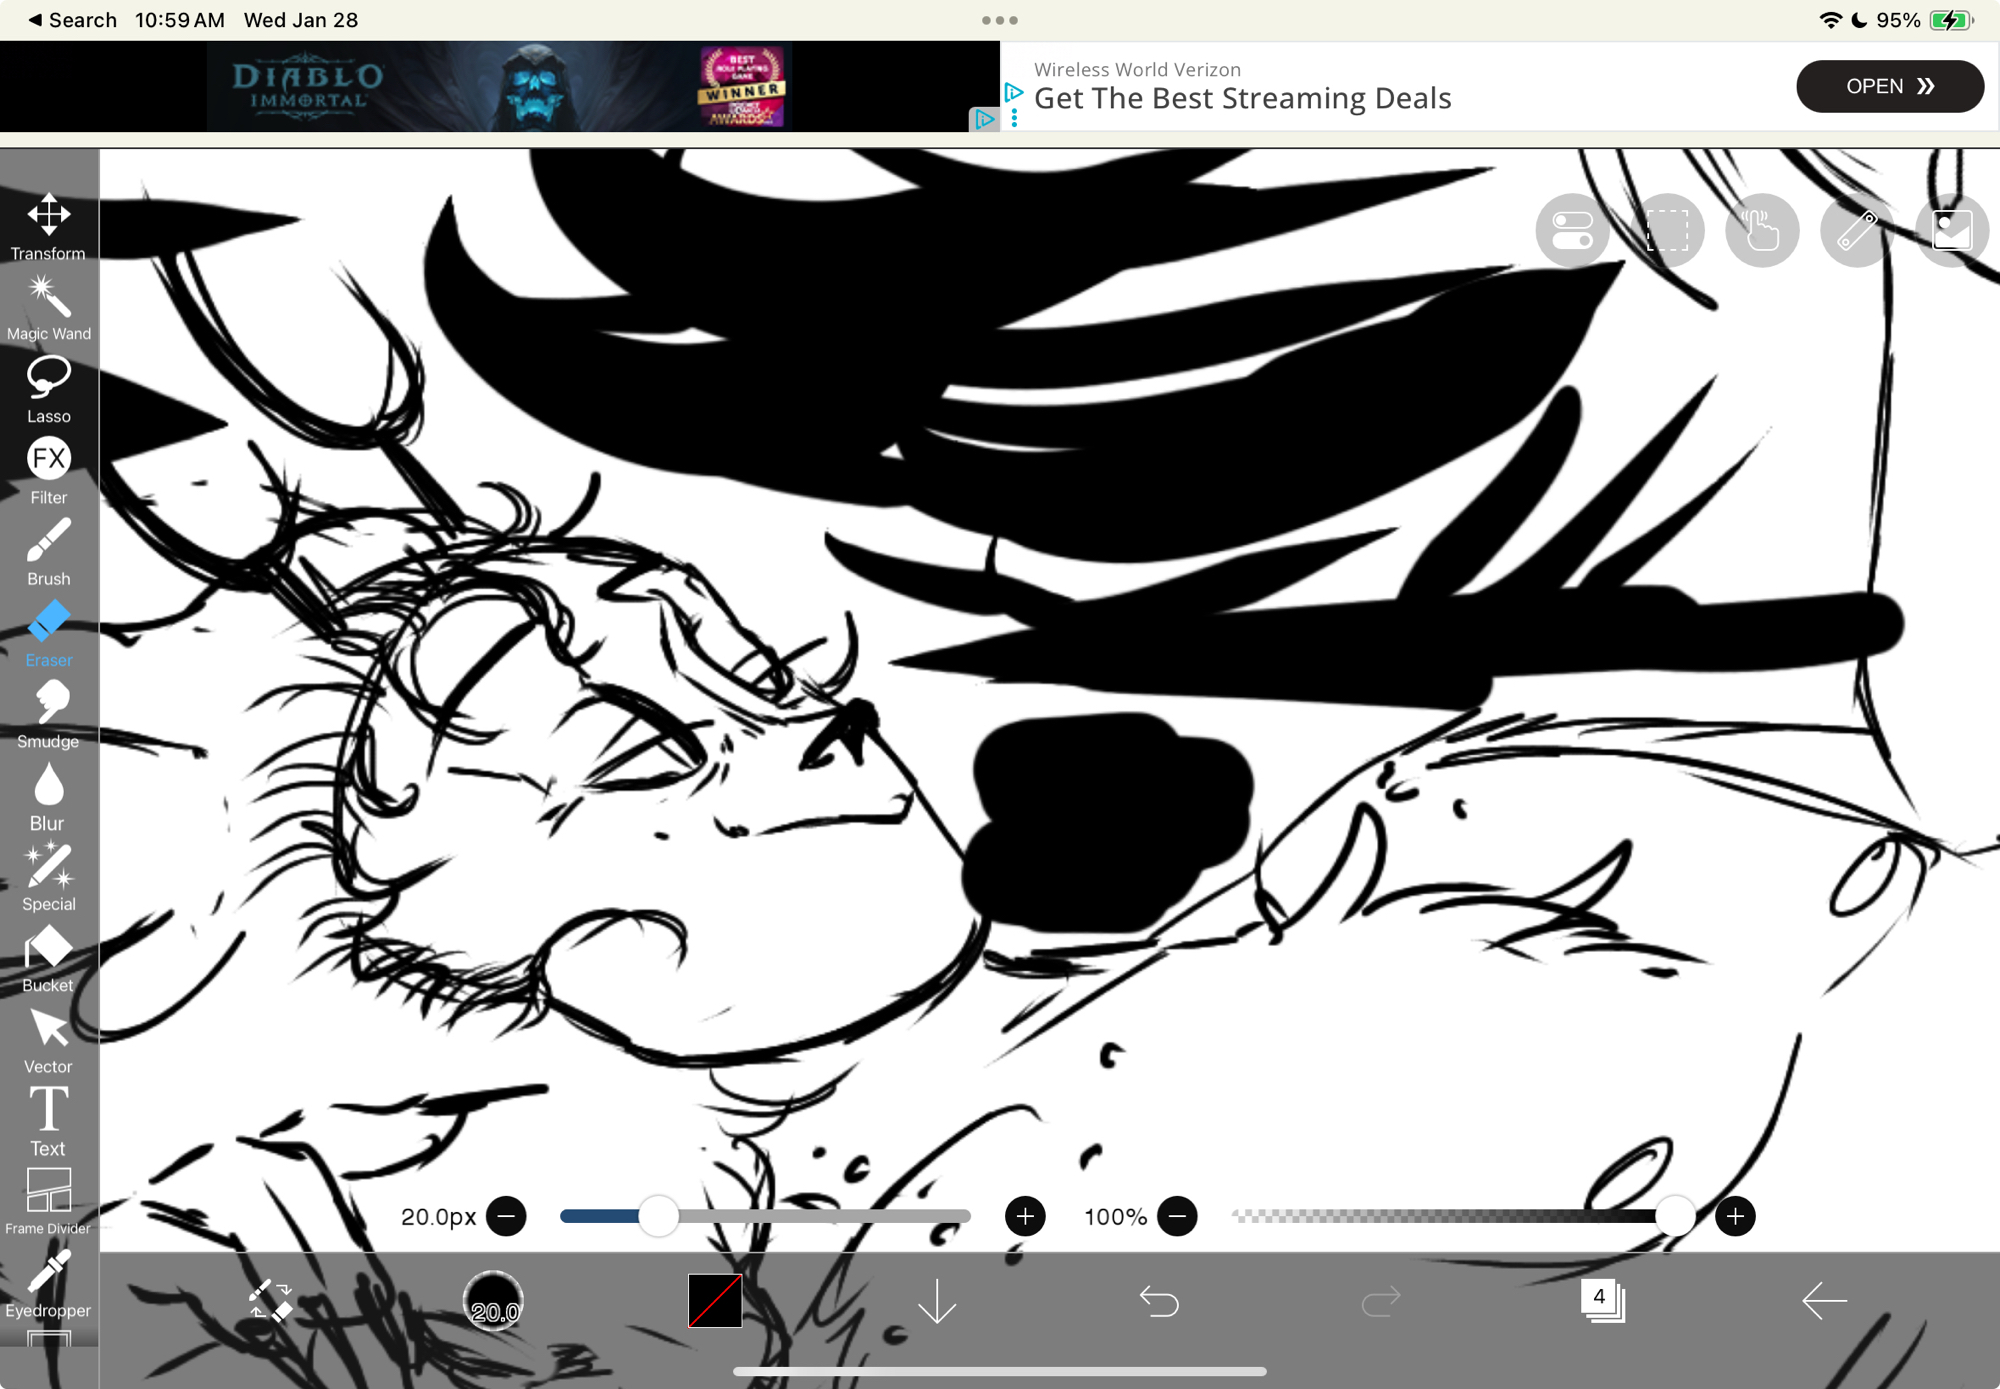Toggle brush and eraser switch button
The height and width of the screenshot is (1389, 2000).
pyautogui.click(x=271, y=1301)
